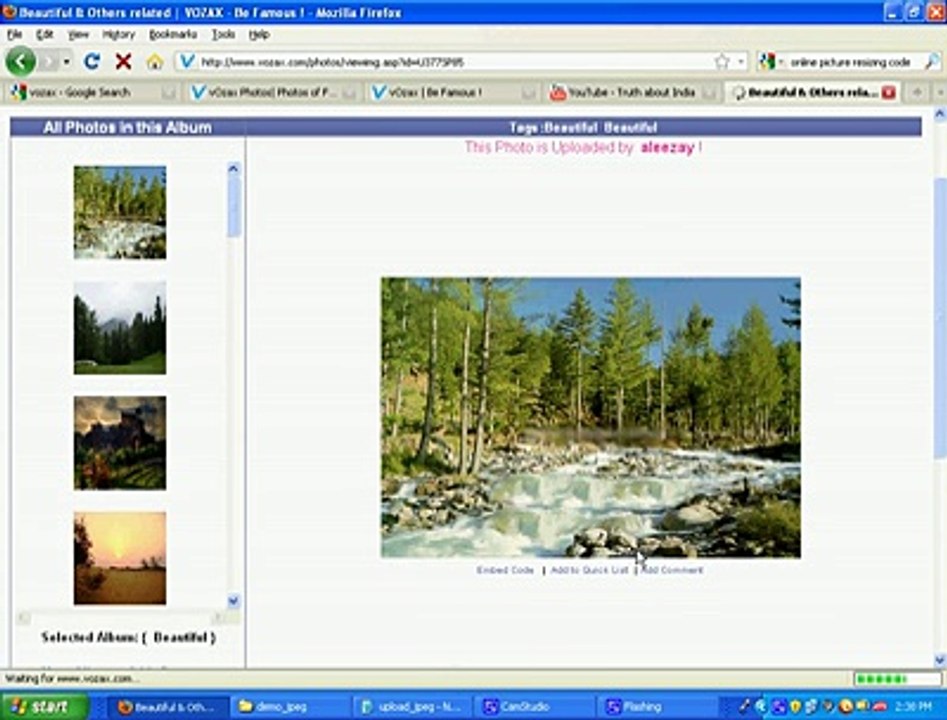Click the page scroll-down arrow

940,660
